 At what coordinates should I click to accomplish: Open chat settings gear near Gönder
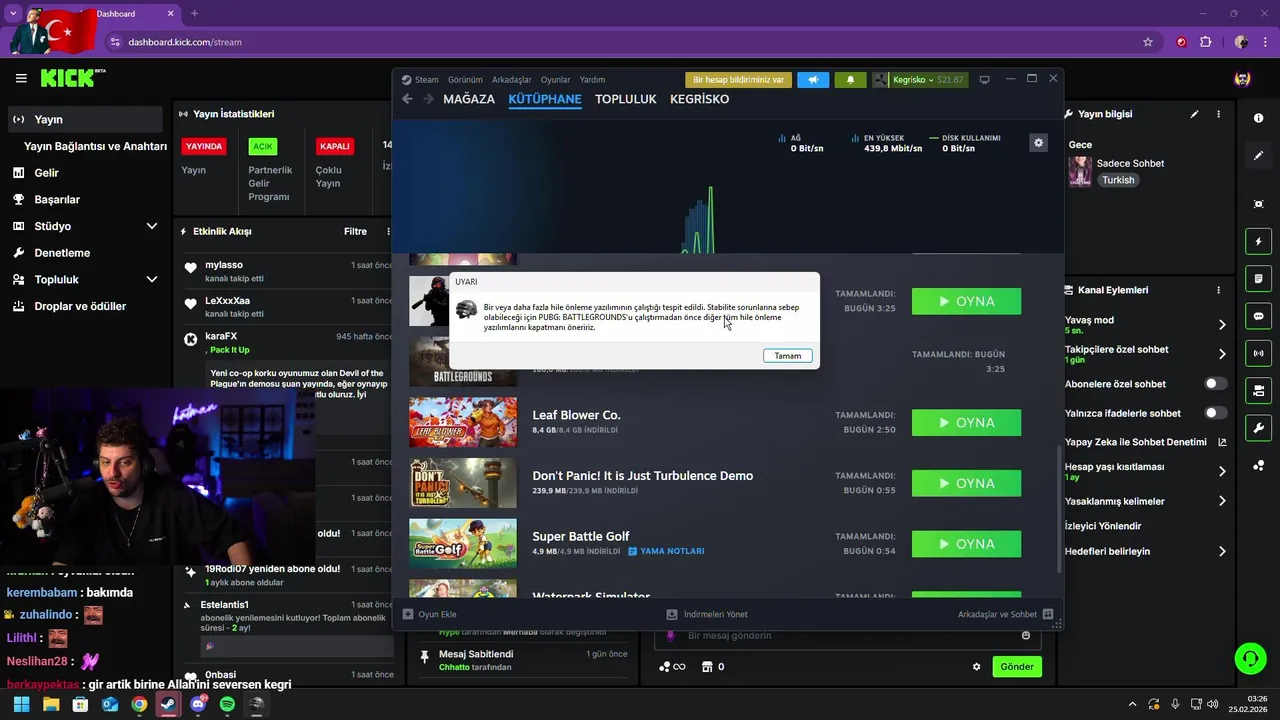977,667
